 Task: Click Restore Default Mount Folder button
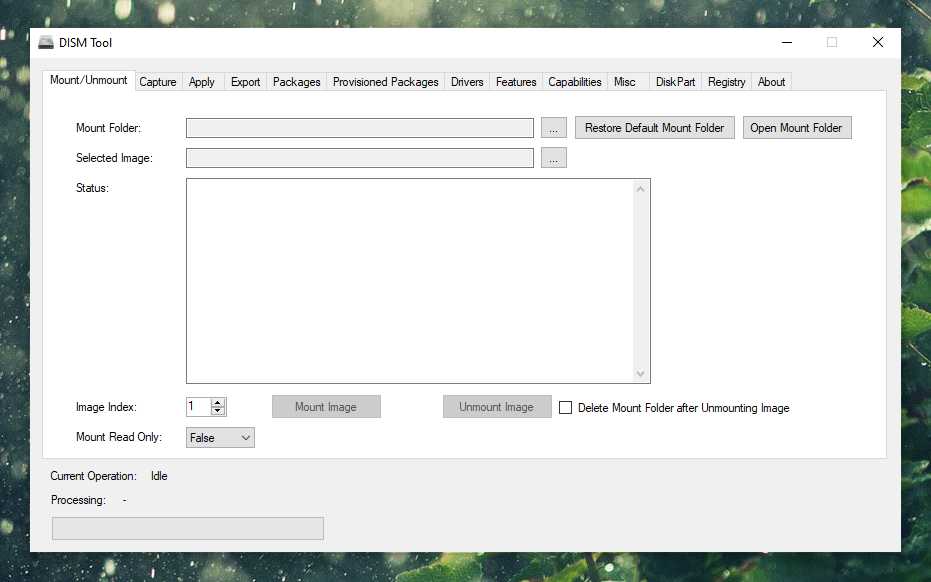coord(654,128)
